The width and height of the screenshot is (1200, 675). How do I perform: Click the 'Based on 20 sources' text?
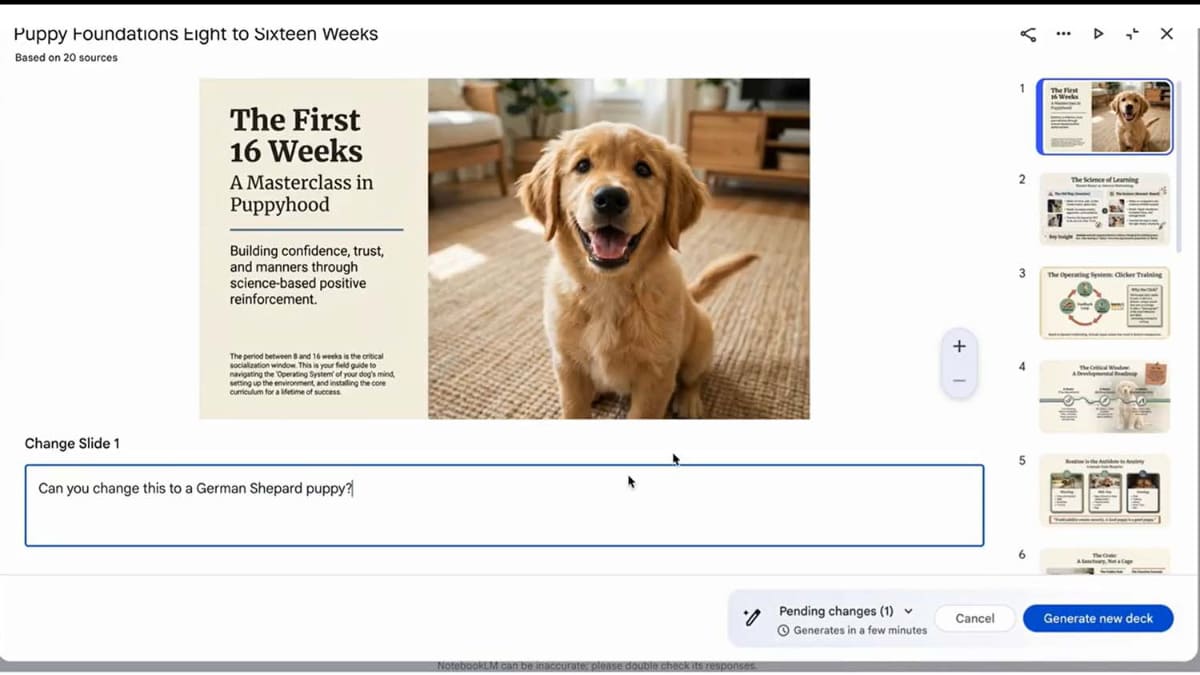click(x=66, y=58)
